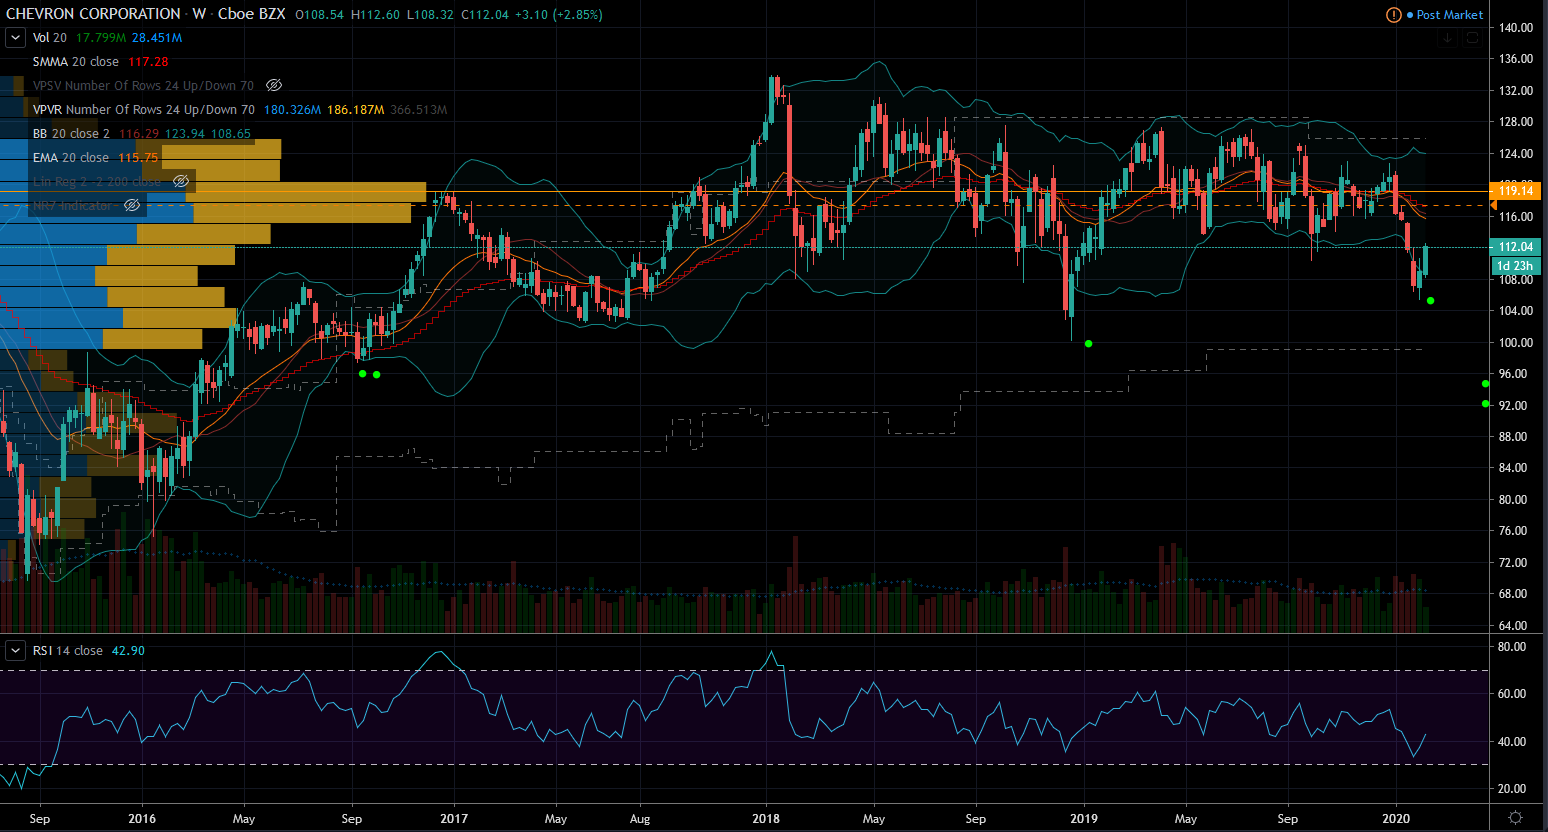This screenshot has width=1548, height=832.
Task: Click the CHEVRON CORPORATION symbol title
Action: [94, 14]
